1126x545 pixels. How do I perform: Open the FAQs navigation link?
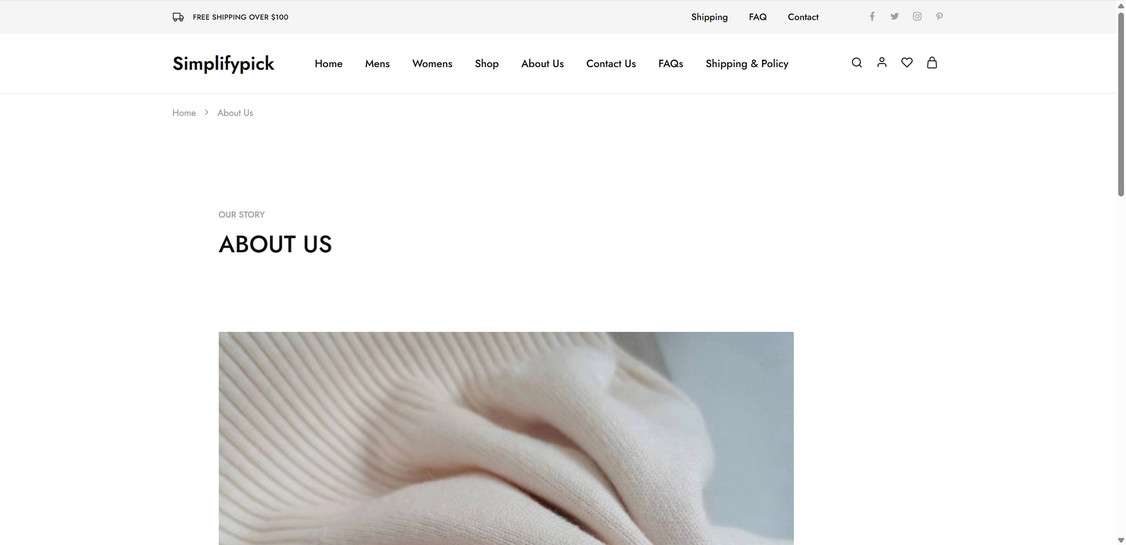[671, 64]
